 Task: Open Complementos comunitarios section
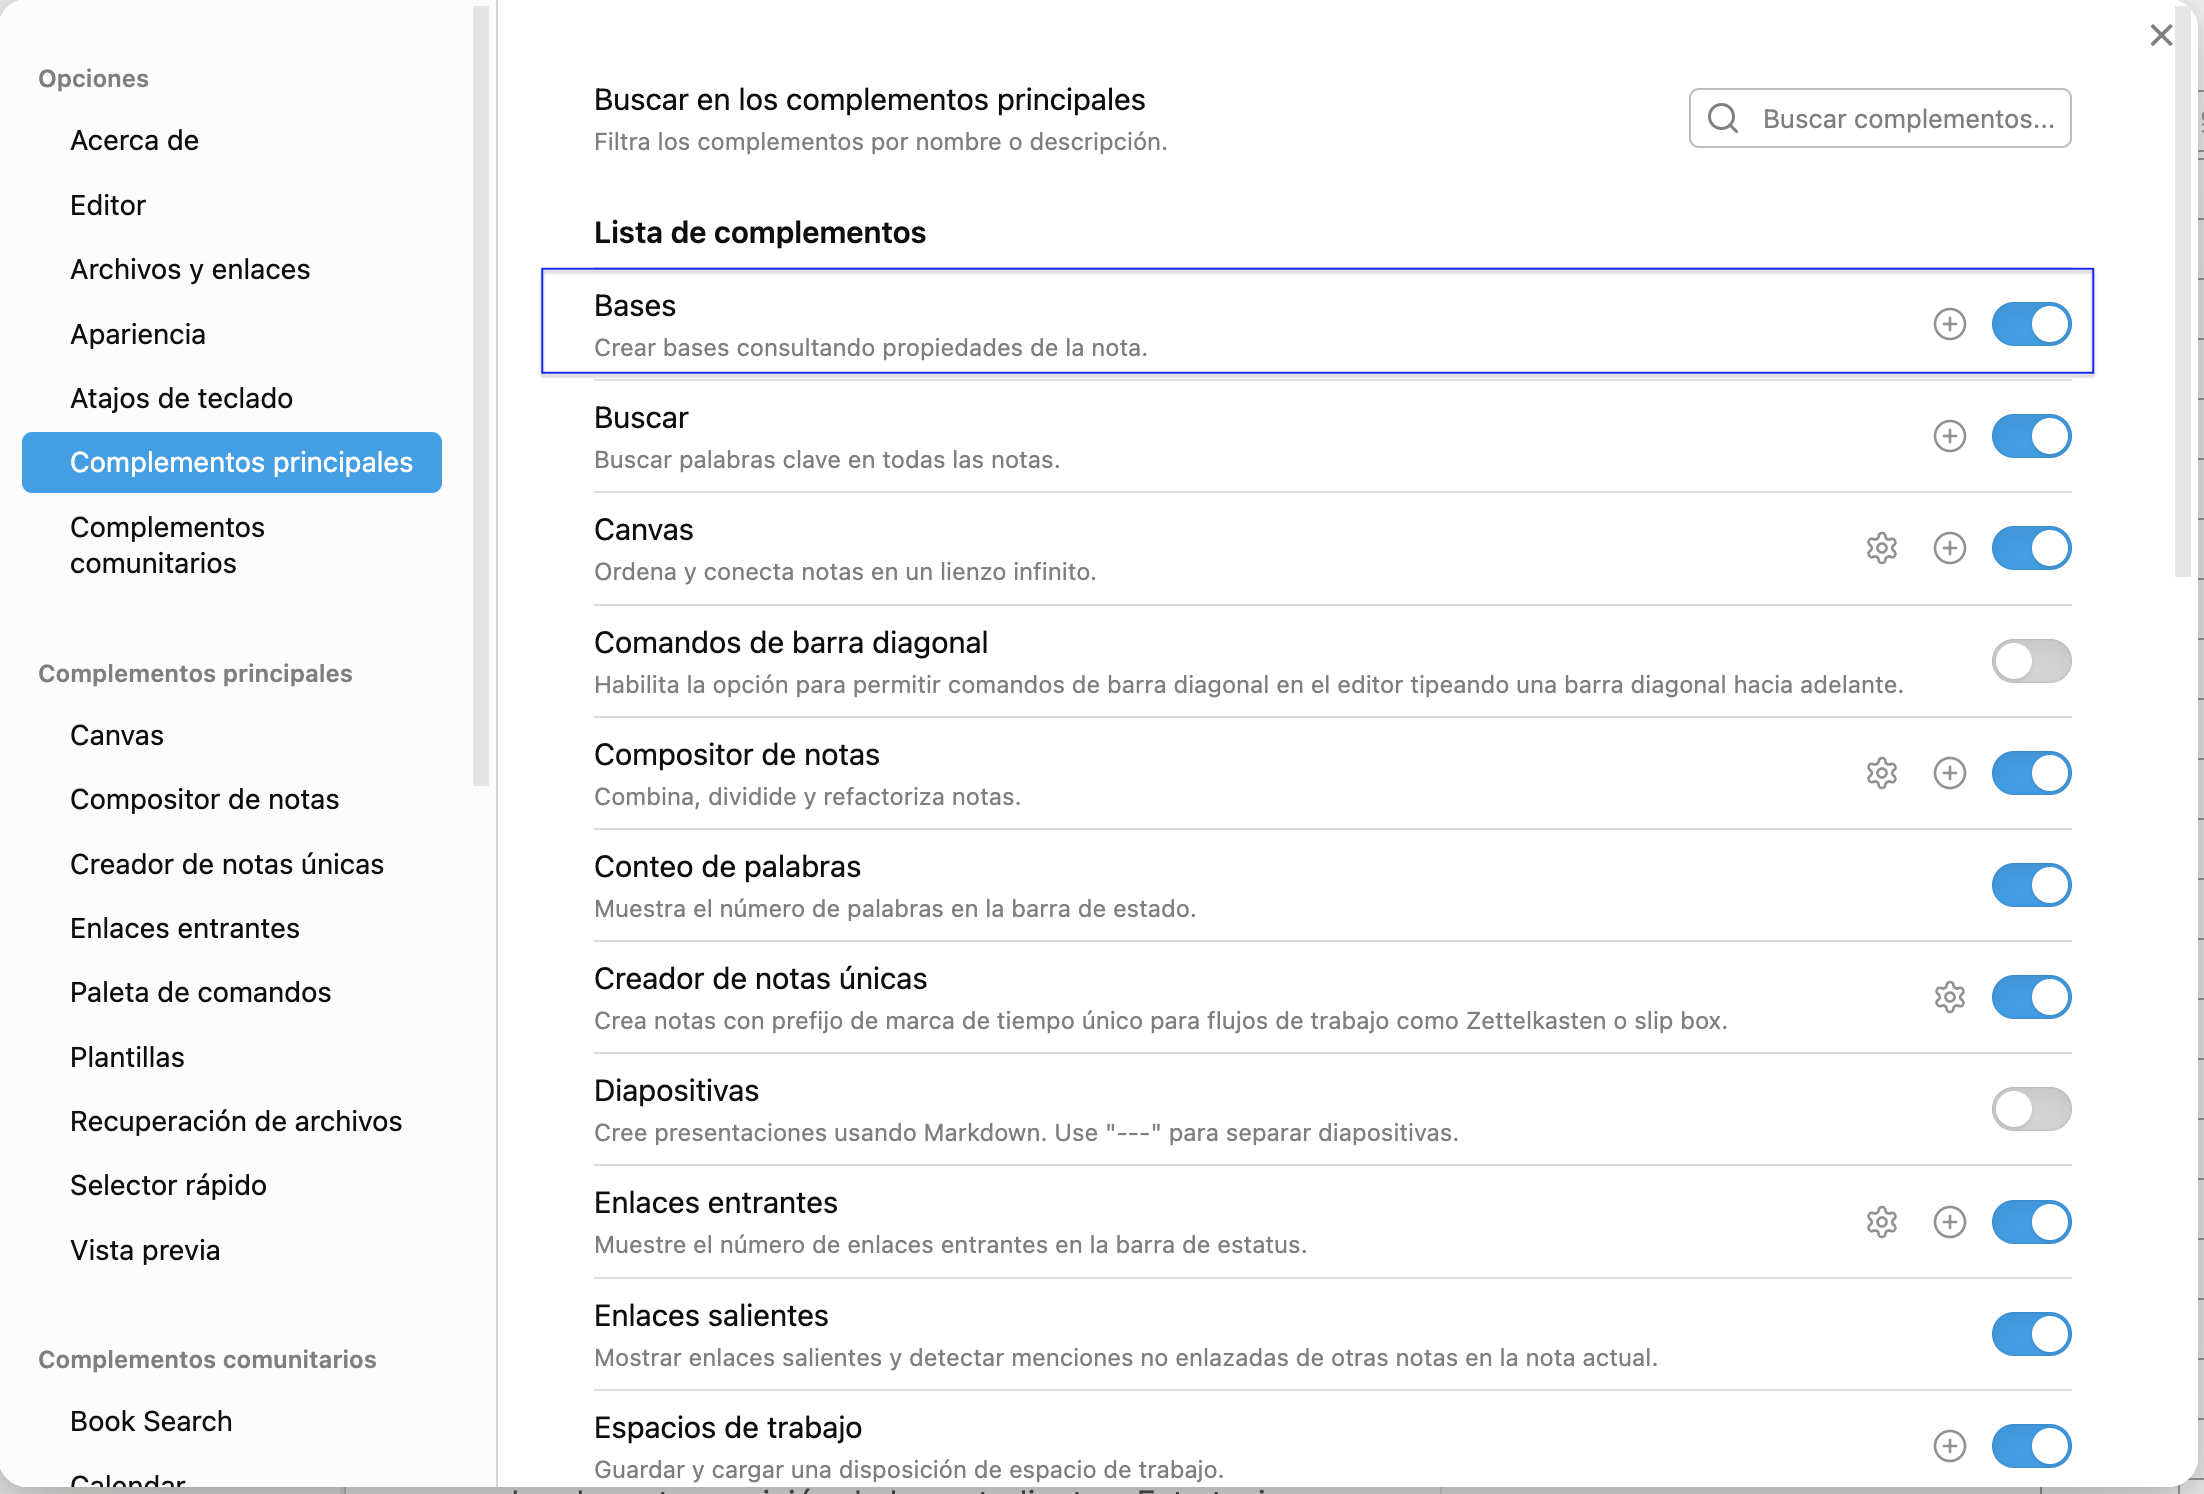(x=166, y=545)
